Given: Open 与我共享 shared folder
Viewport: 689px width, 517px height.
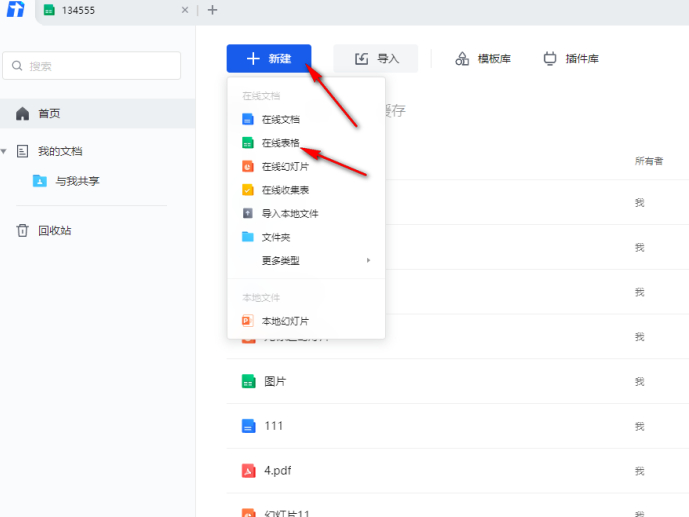Looking at the screenshot, I should pyautogui.click(x=77, y=181).
